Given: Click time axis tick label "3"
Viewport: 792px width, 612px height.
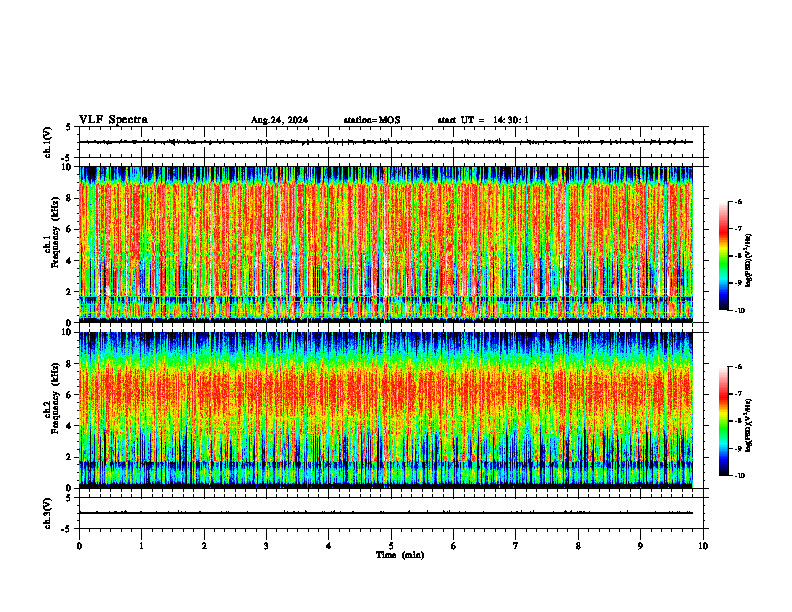Looking at the screenshot, I should tap(266, 546).
